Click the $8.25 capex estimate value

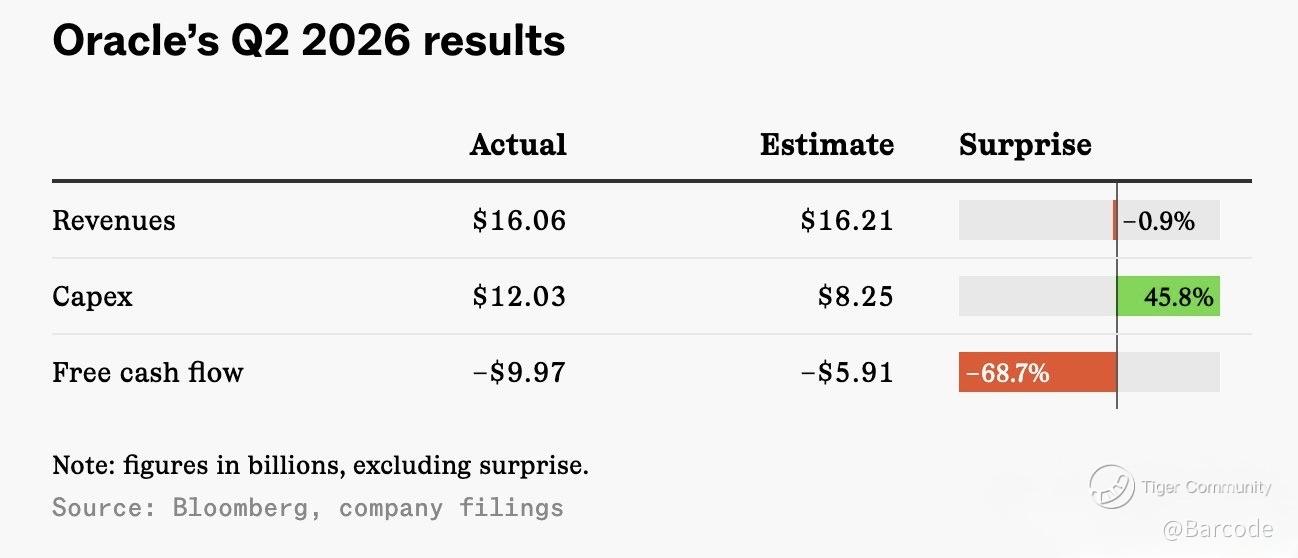[x=855, y=296]
